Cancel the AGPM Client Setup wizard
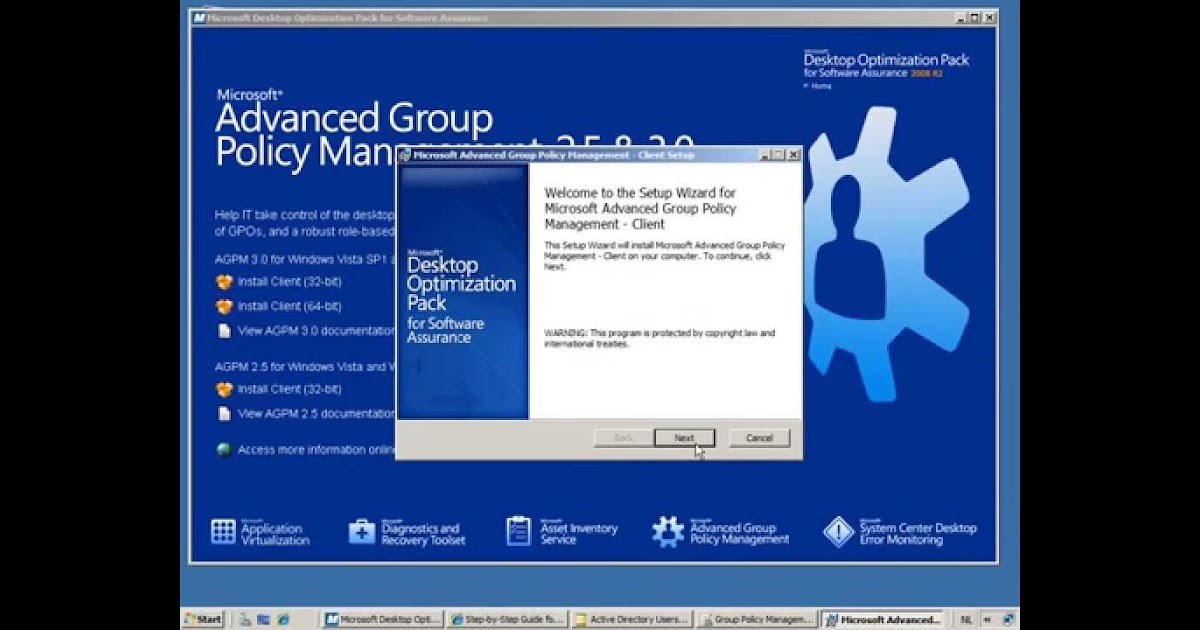 [759, 438]
